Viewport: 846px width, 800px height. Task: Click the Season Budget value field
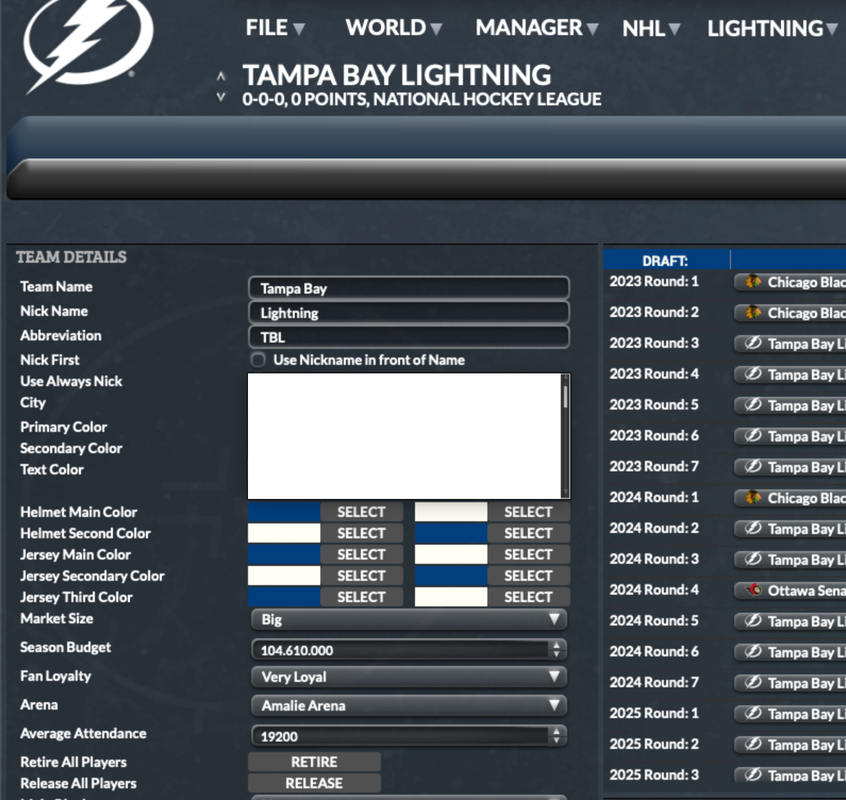pos(400,650)
